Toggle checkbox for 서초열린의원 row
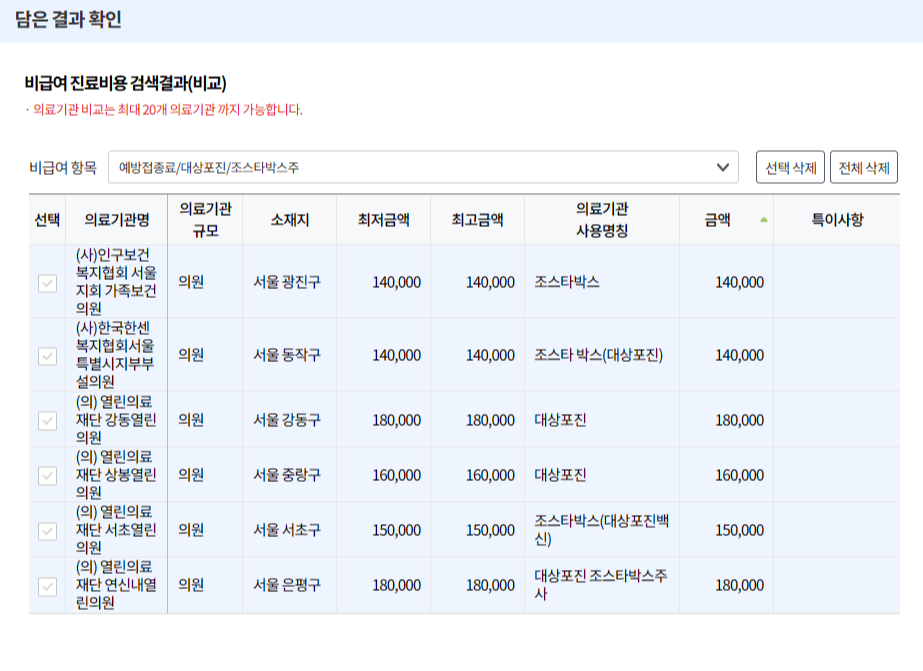Viewport: 923px width, 671px height. pyautogui.click(x=45, y=530)
